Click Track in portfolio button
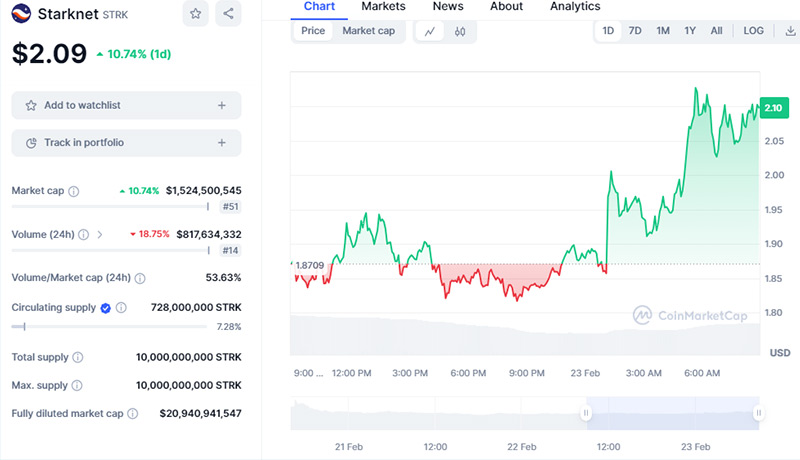The image size is (800, 460). pos(126,143)
